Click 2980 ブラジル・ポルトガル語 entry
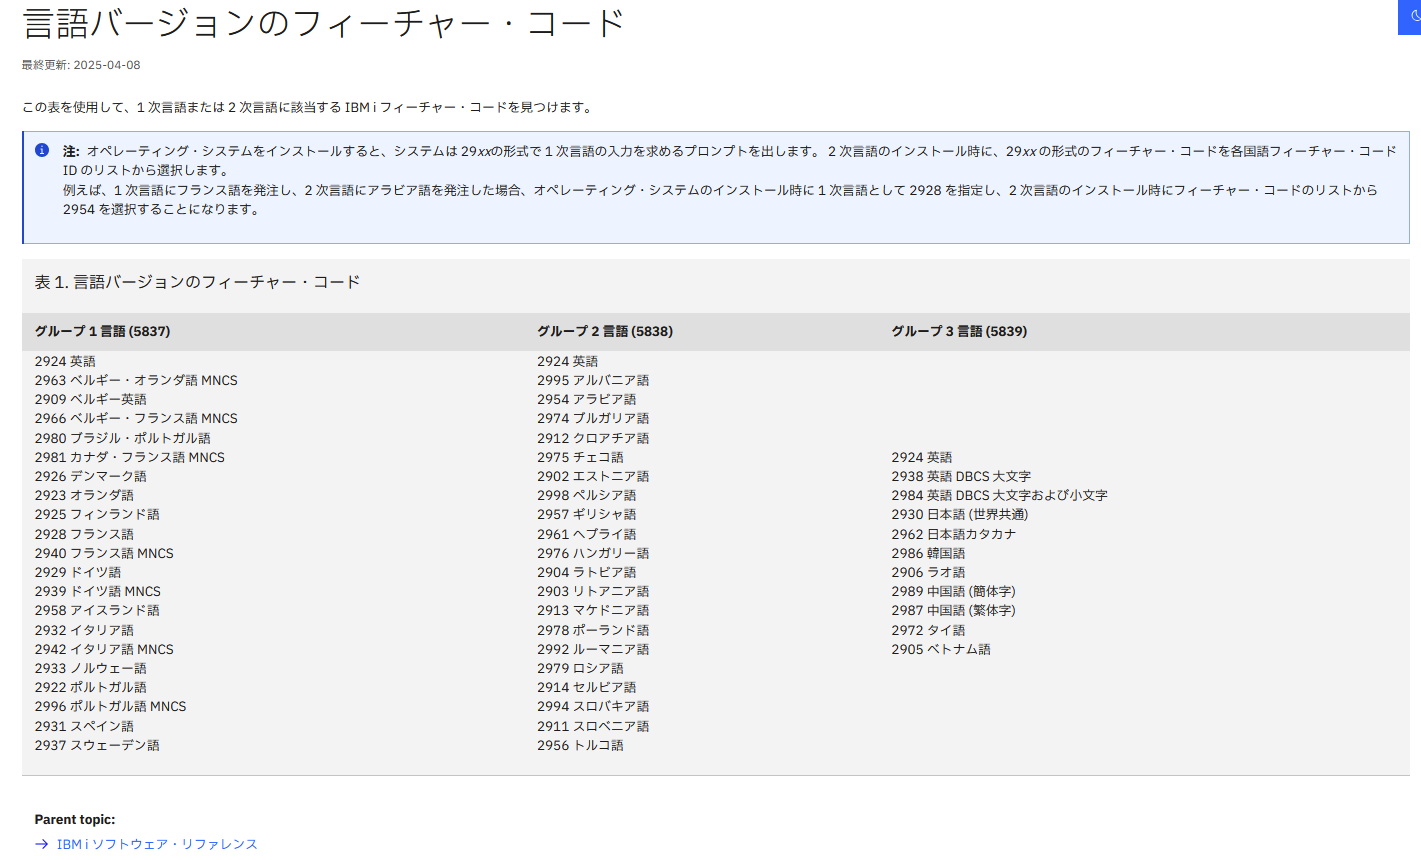Image resolution: width=1421 pixels, height=860 pixels. coord(123,438)
